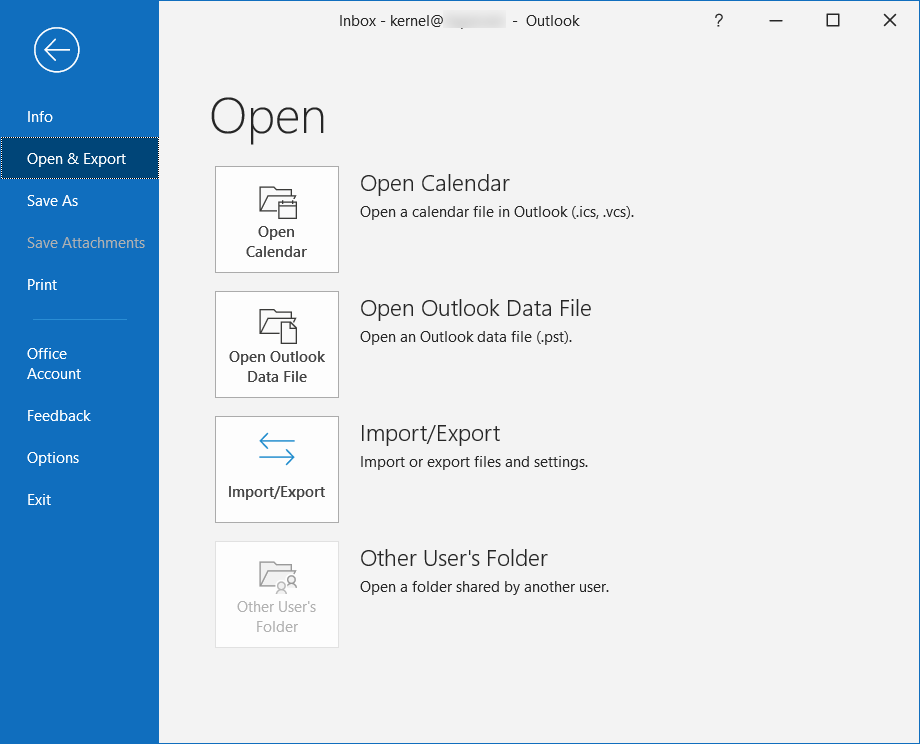Click the Open Calendar tile button
Viewport: 920px width, 744px height.
click(277, 219)
